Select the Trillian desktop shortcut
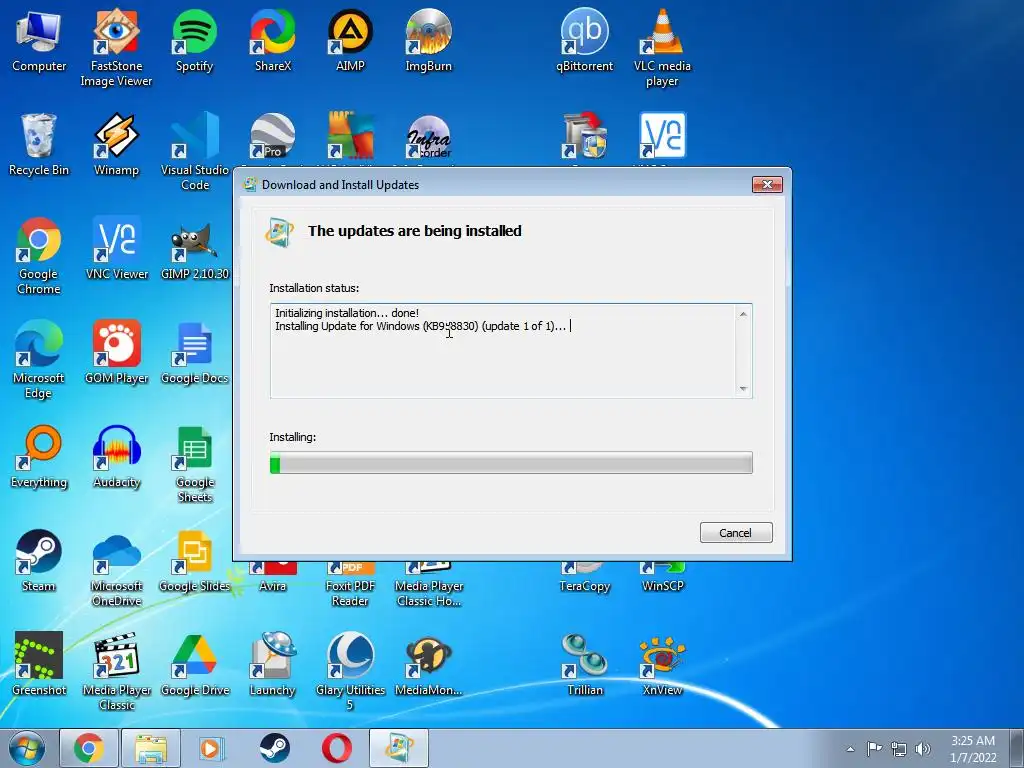 pos(584,664)
